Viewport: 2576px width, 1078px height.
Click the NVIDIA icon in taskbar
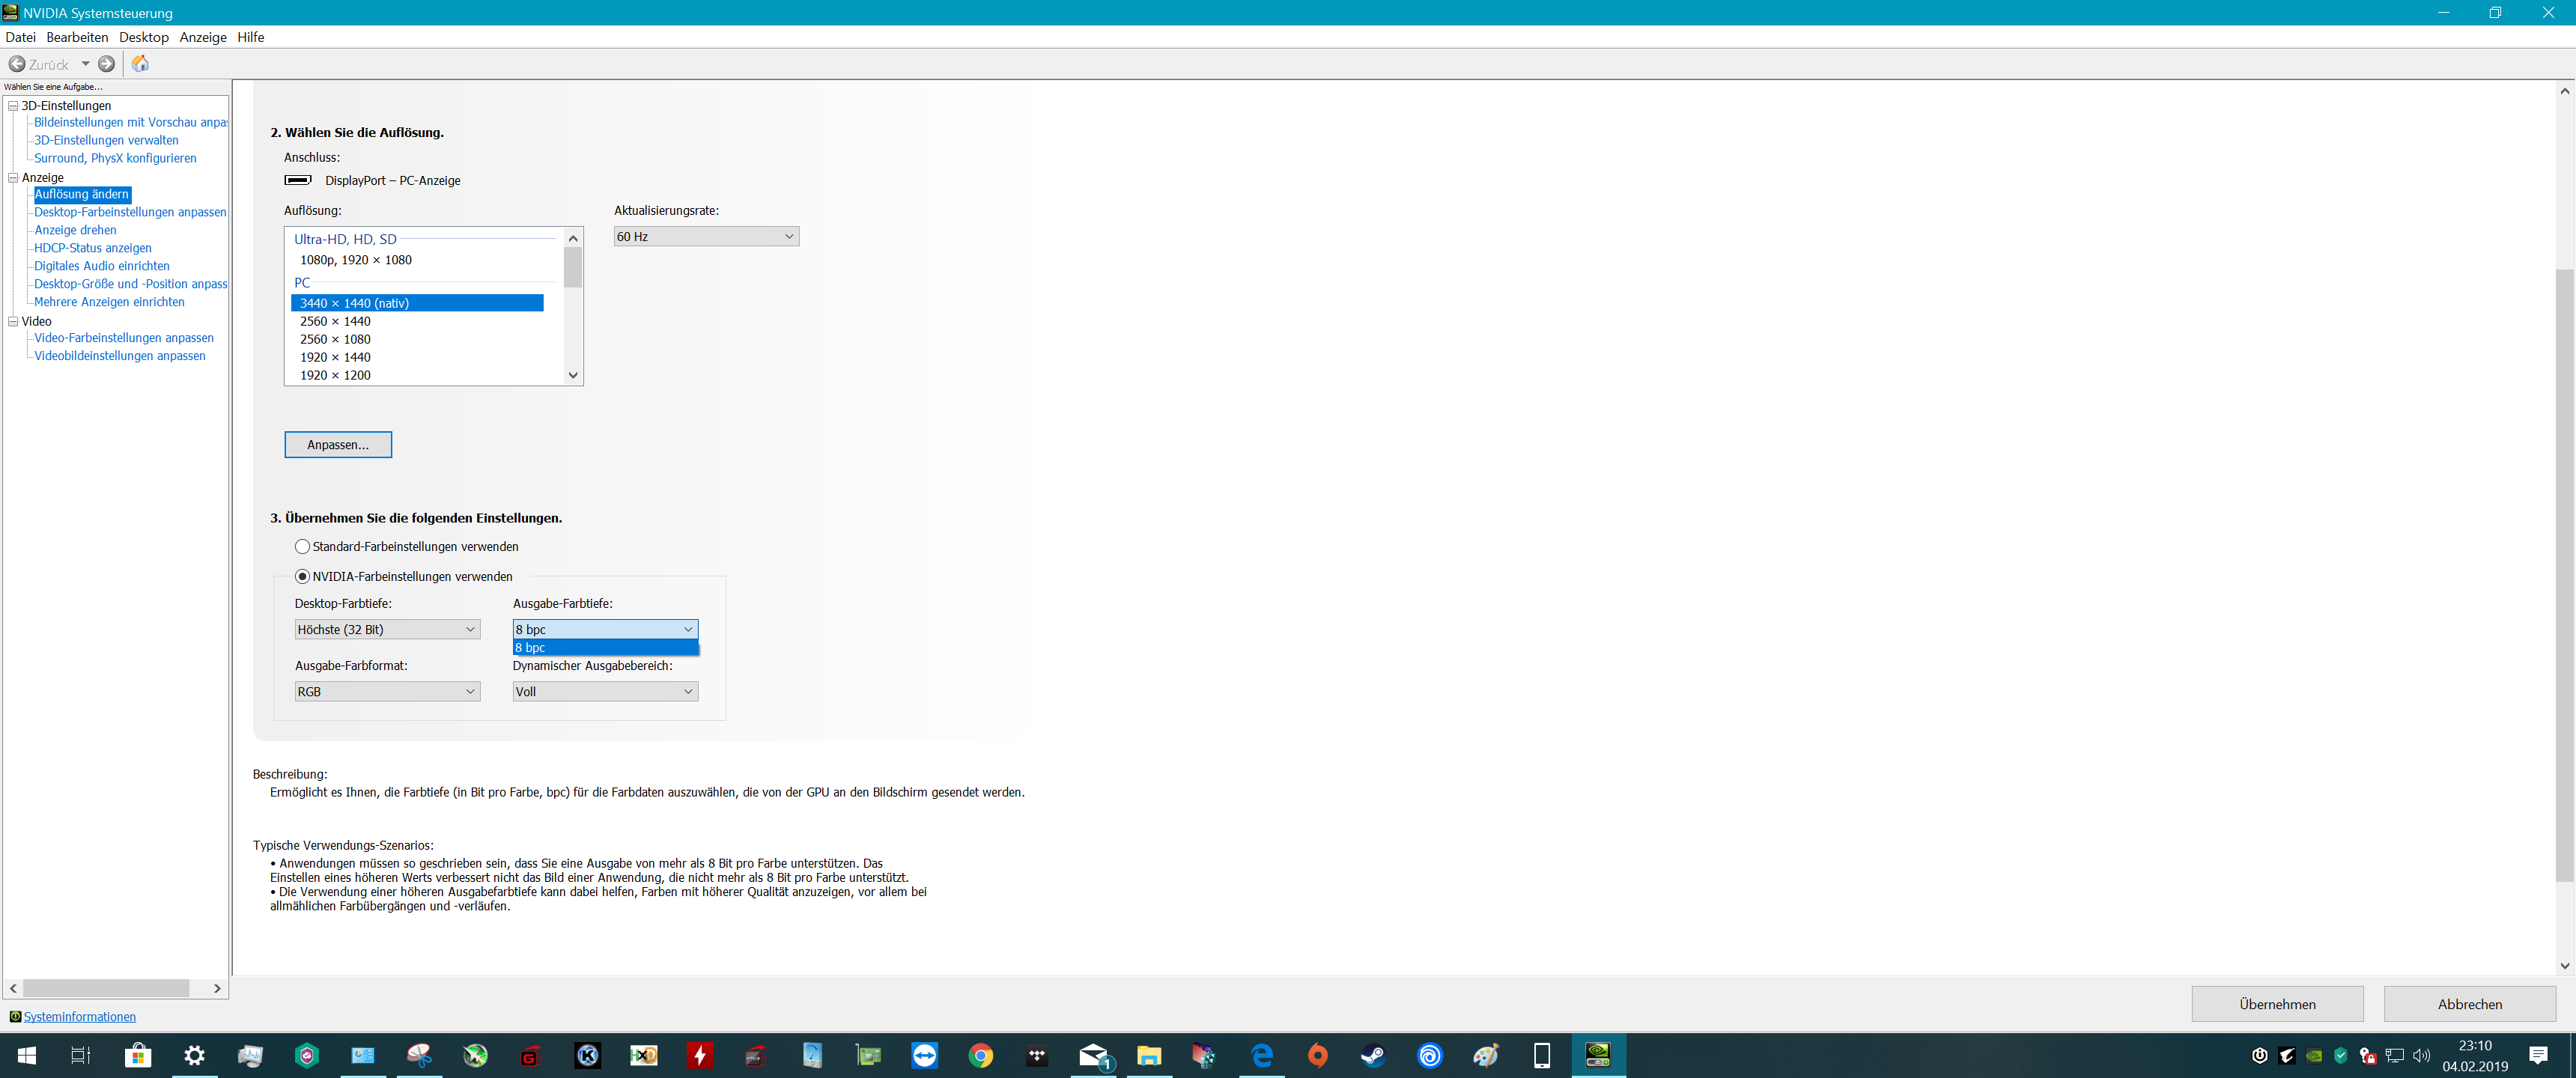pyautogui.click(x=1597, y=1055)
